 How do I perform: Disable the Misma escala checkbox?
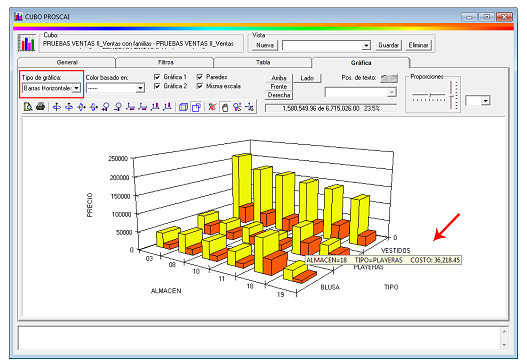[x=200, y=86]
